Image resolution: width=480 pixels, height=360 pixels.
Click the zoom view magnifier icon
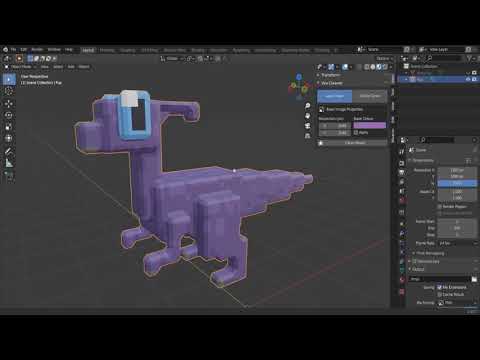coord(307,106)
